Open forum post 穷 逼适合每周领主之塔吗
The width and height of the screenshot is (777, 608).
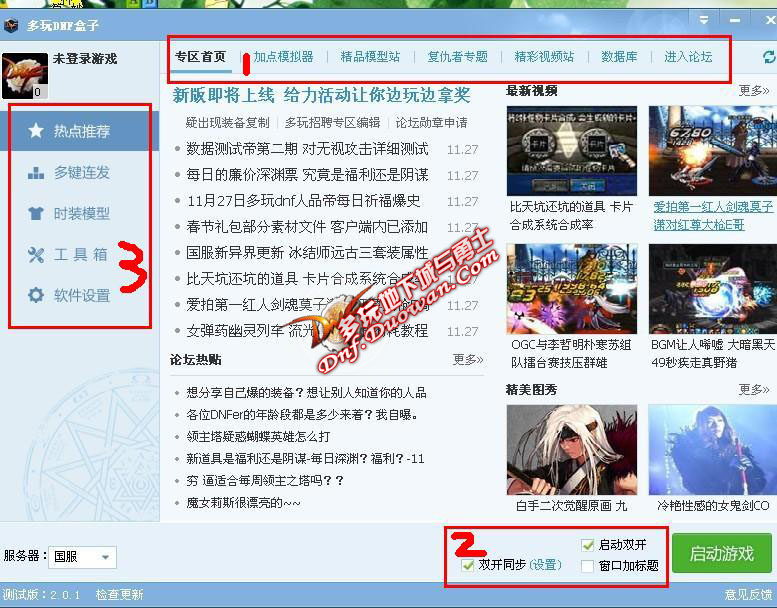pos(265,480)
